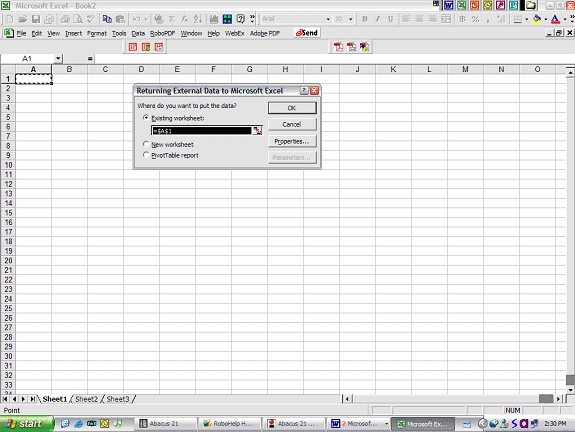The height and width of the screenshot is (432, 575).
Task: Select the Existing worksheet radio button
Action: (146, 118)
